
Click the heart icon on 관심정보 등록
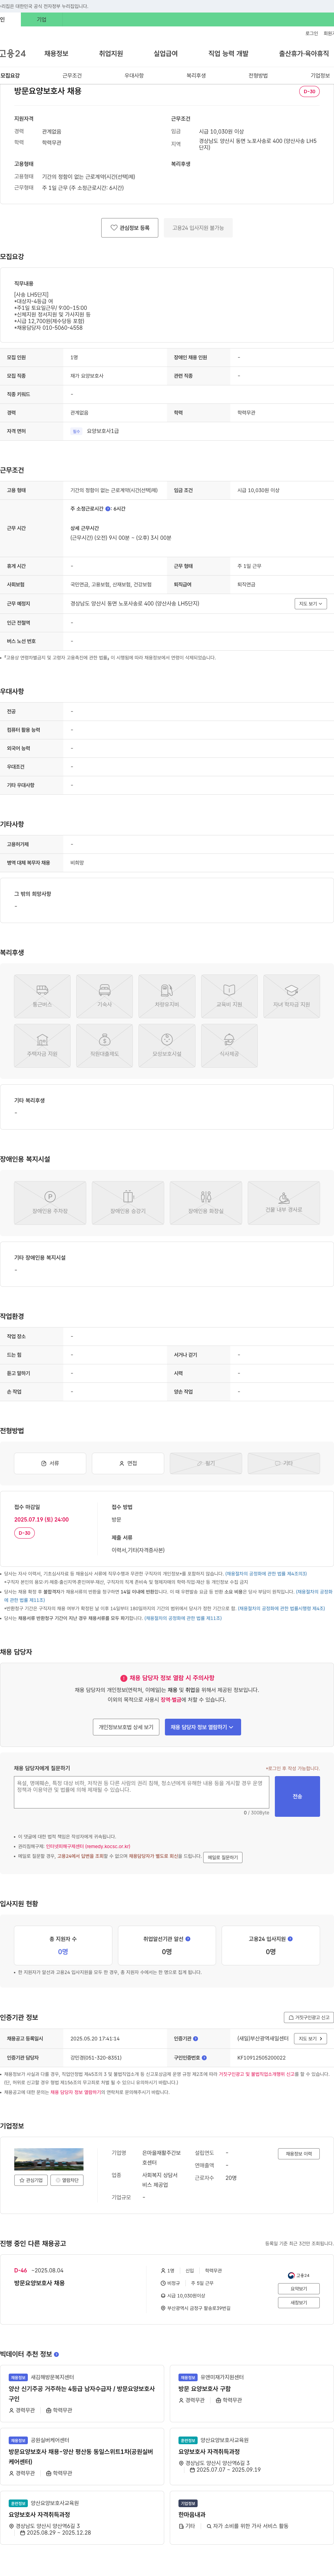click(x=114, y=228)
